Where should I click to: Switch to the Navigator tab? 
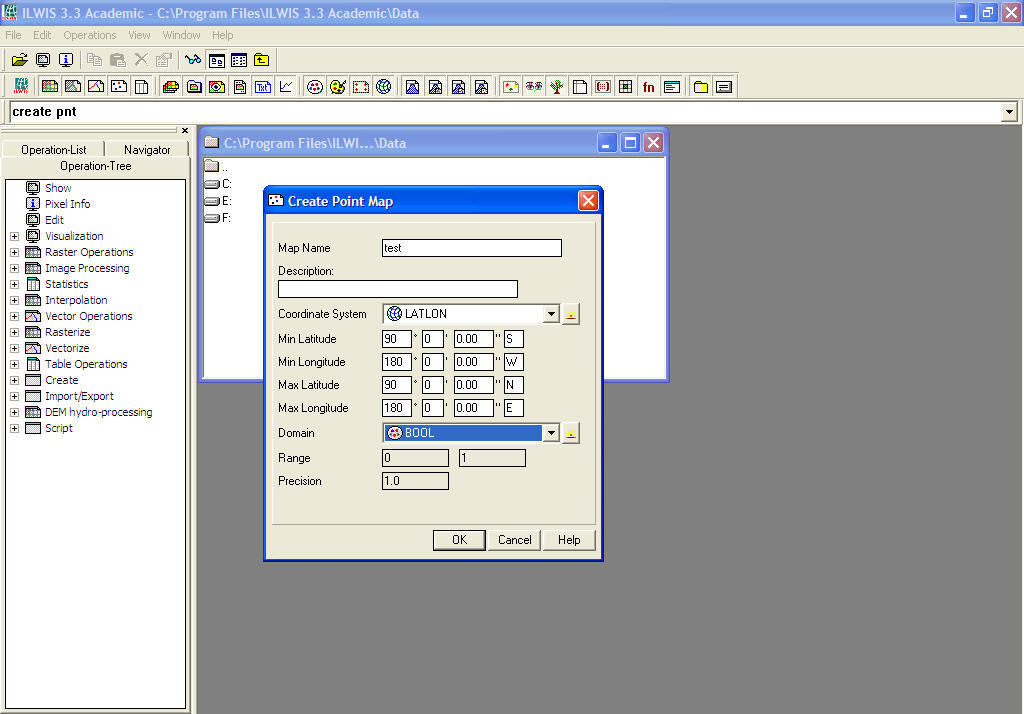(x=147, y=150)
